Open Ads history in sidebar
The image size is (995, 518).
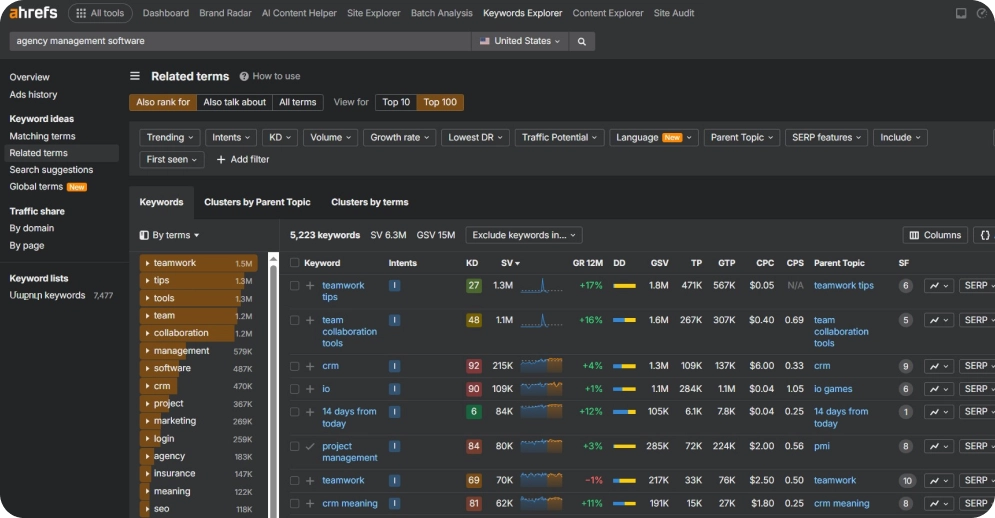33,95
